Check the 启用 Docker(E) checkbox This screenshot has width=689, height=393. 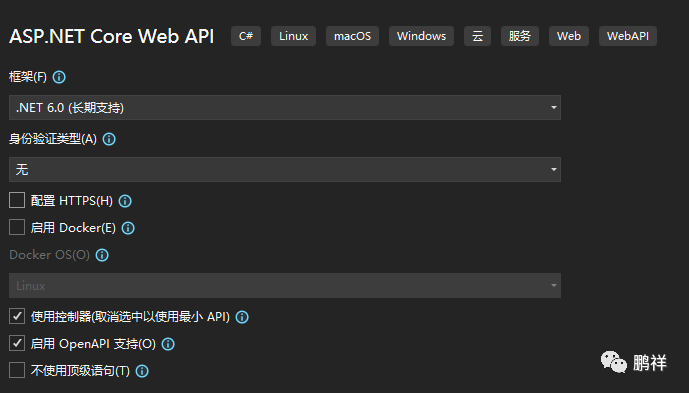pos(17,227)
